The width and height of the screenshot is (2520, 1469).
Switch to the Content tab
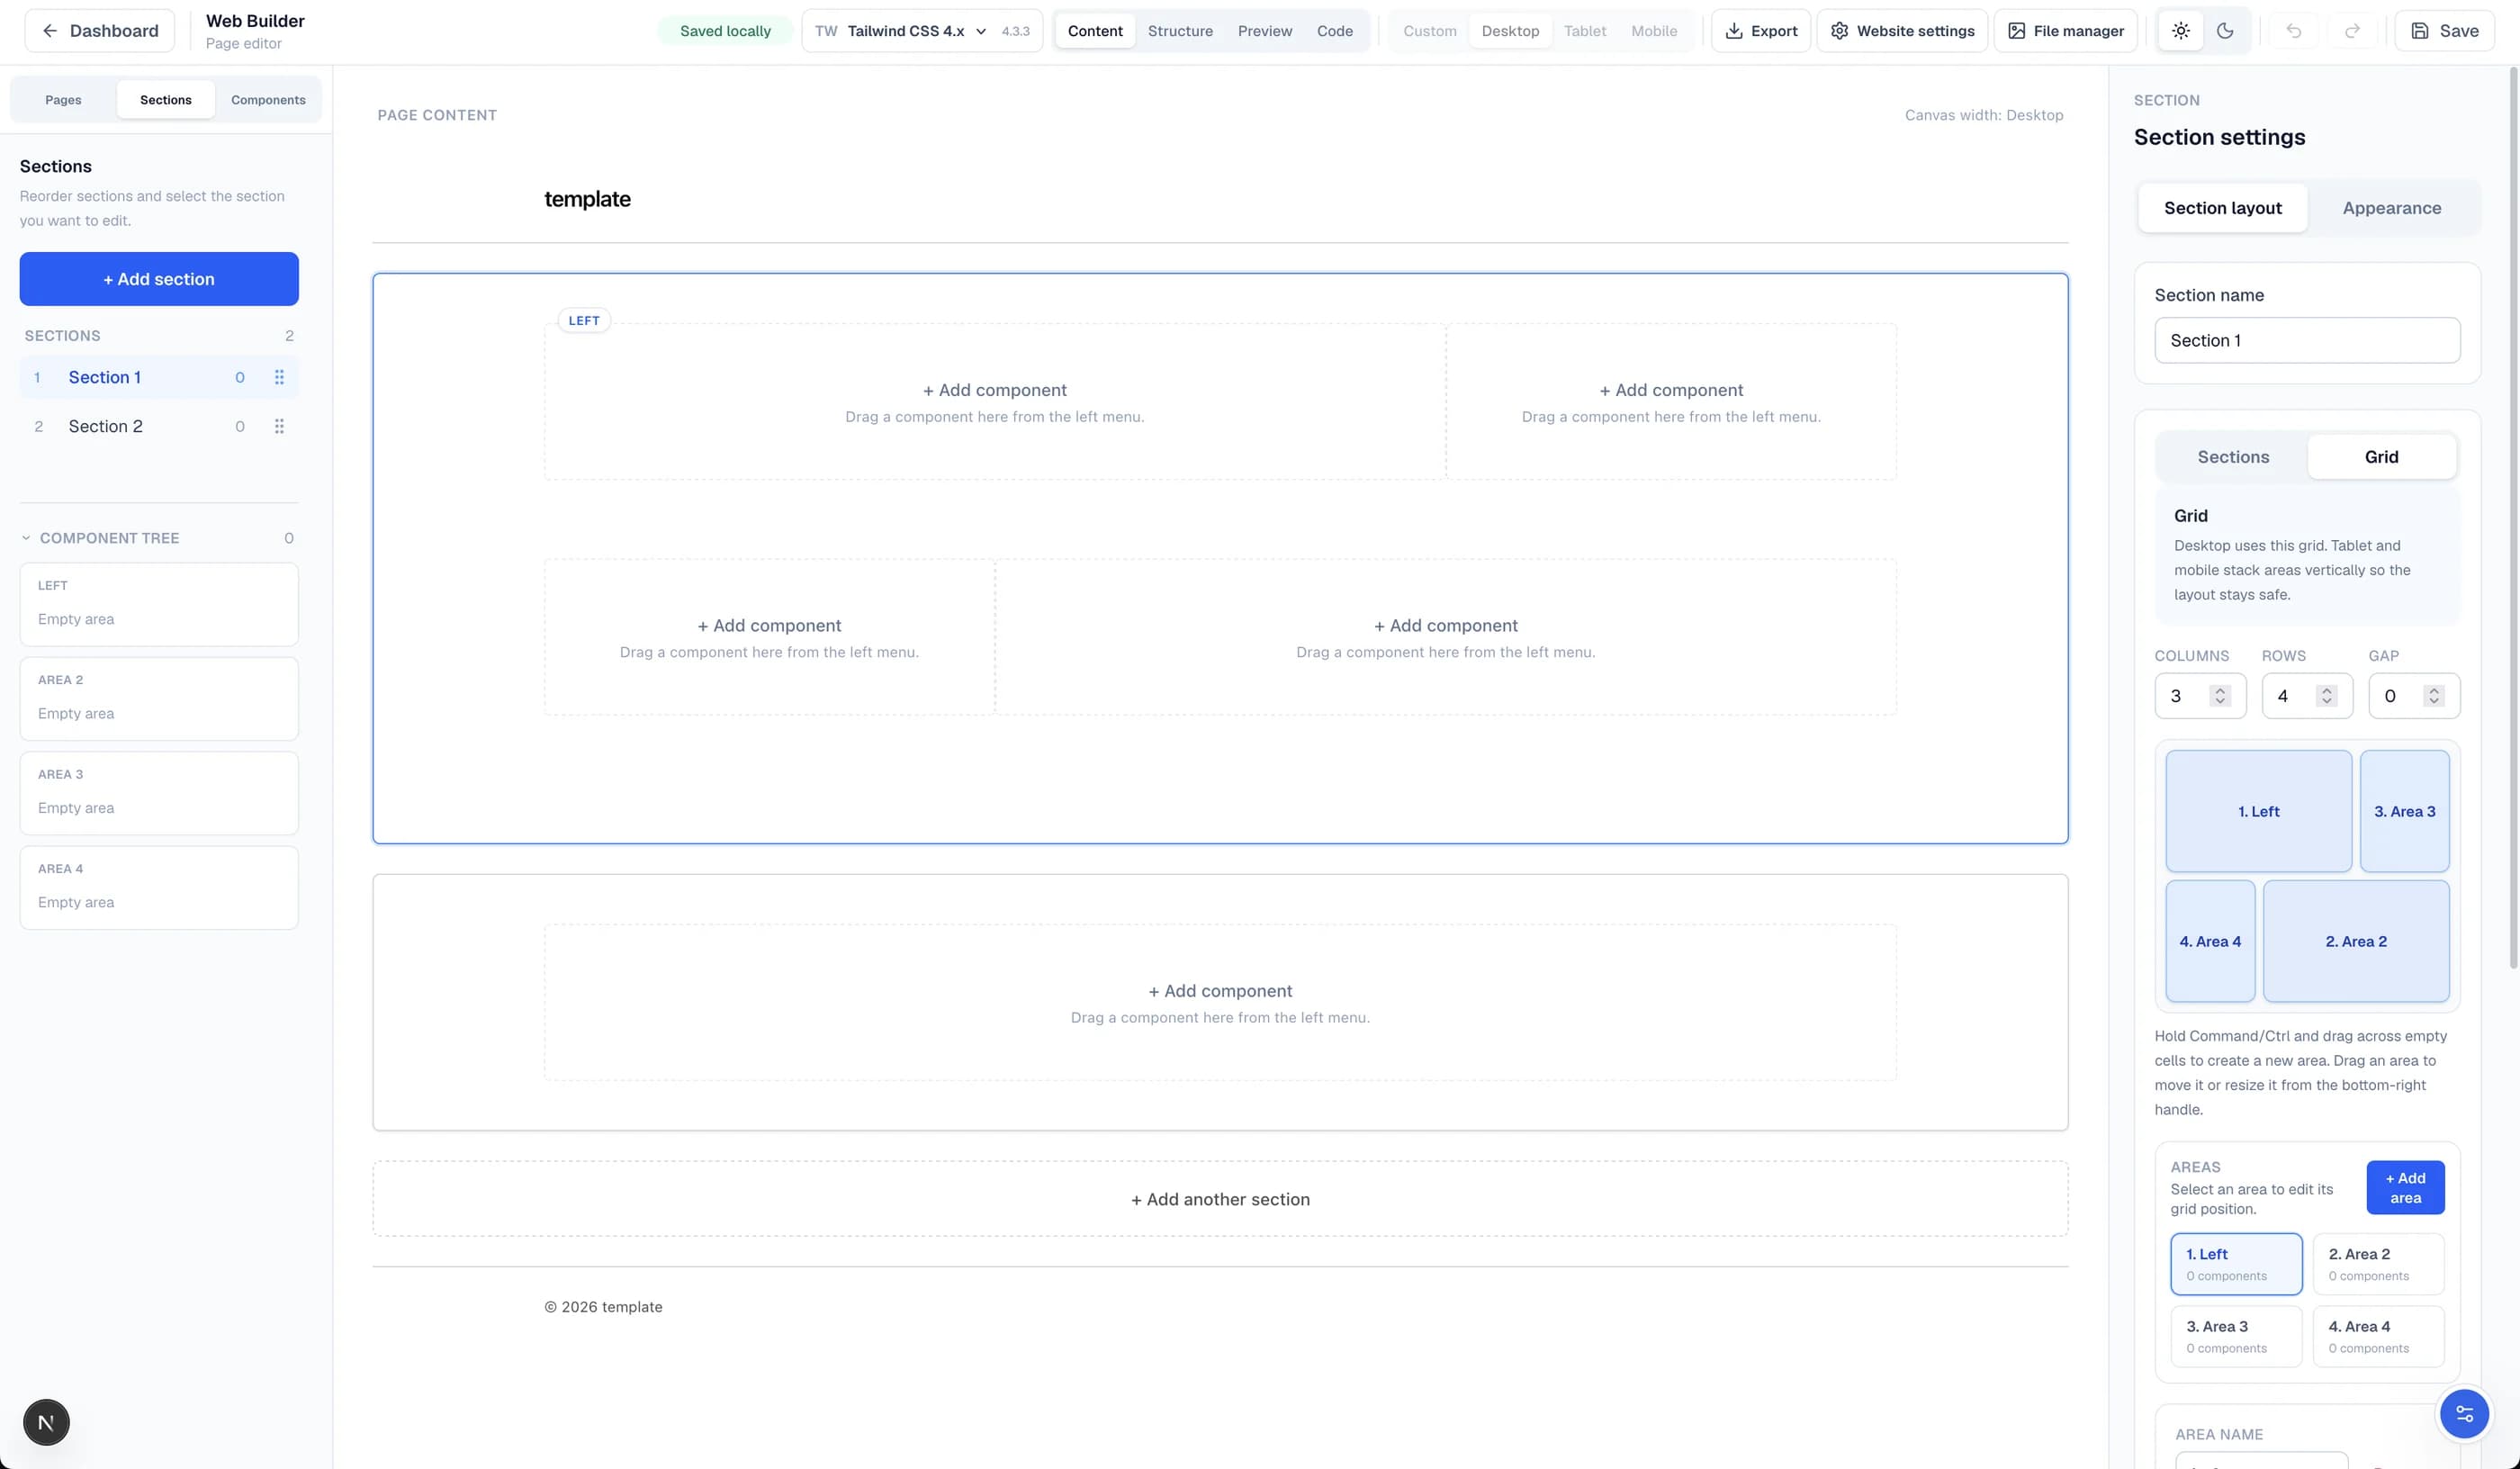pyautogui.click(x=1095, y=31)
